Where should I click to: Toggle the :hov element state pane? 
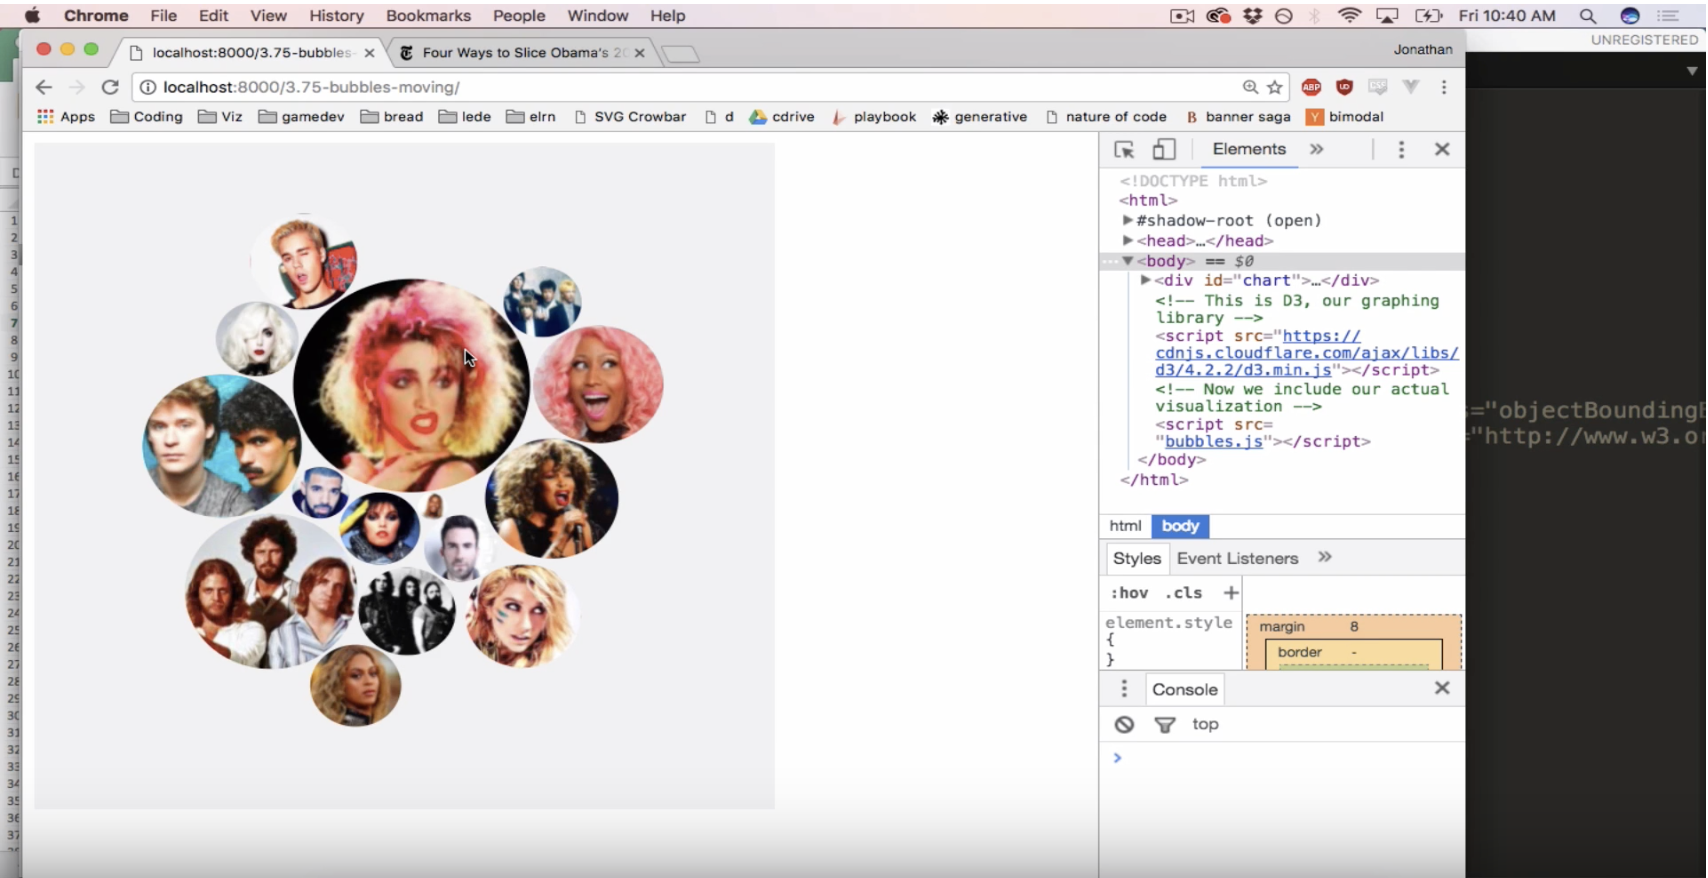(x=1129, y=593)
